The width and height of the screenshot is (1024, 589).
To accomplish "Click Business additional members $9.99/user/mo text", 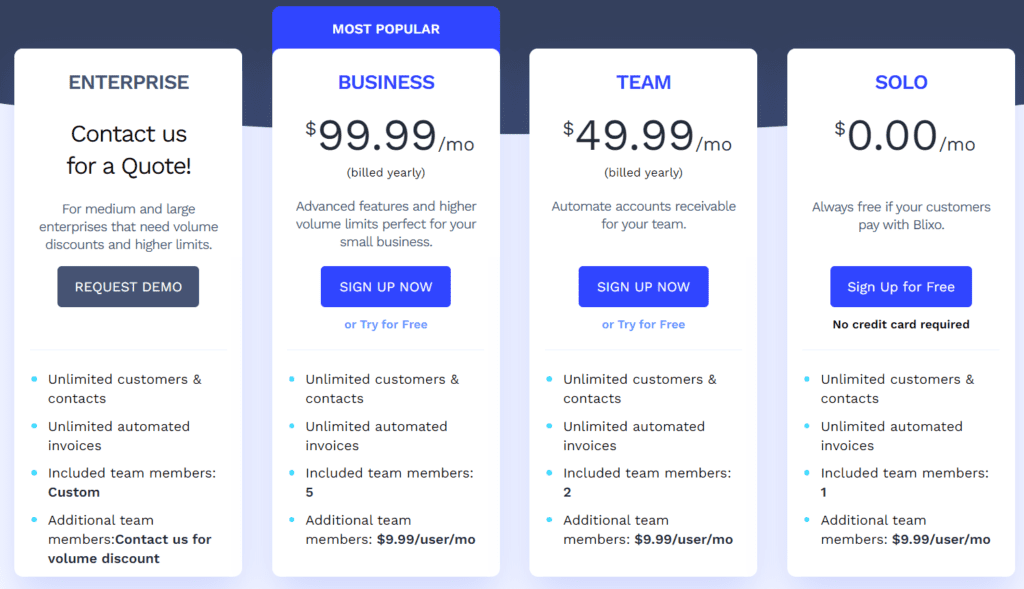I will (x=425, y=540).
